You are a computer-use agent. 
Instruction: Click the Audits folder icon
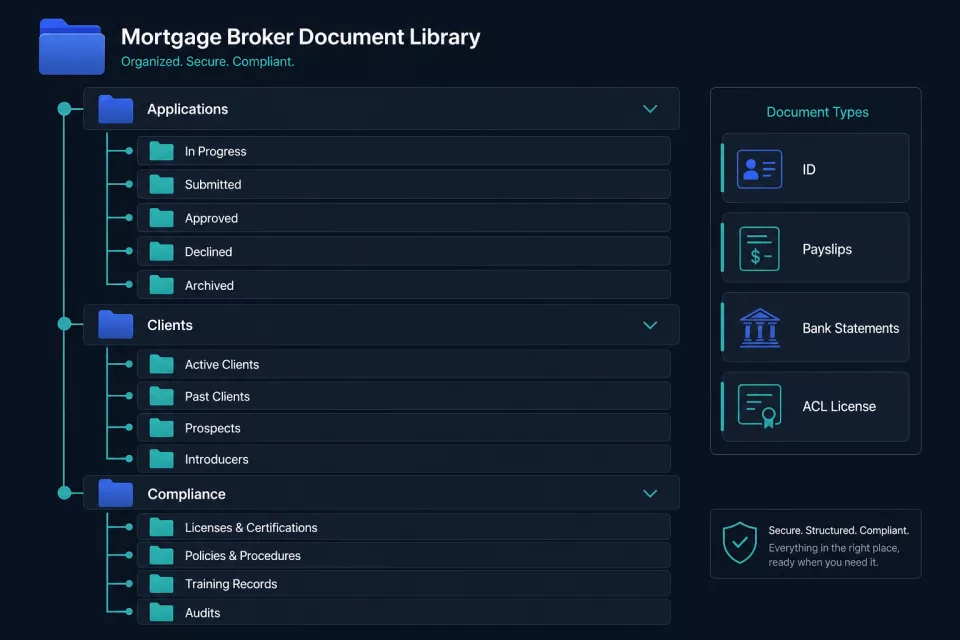tap(162, 612)
